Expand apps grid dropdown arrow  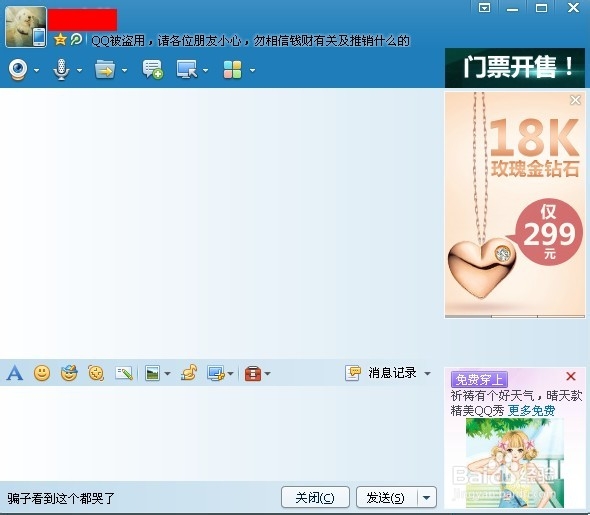point(252,70)
